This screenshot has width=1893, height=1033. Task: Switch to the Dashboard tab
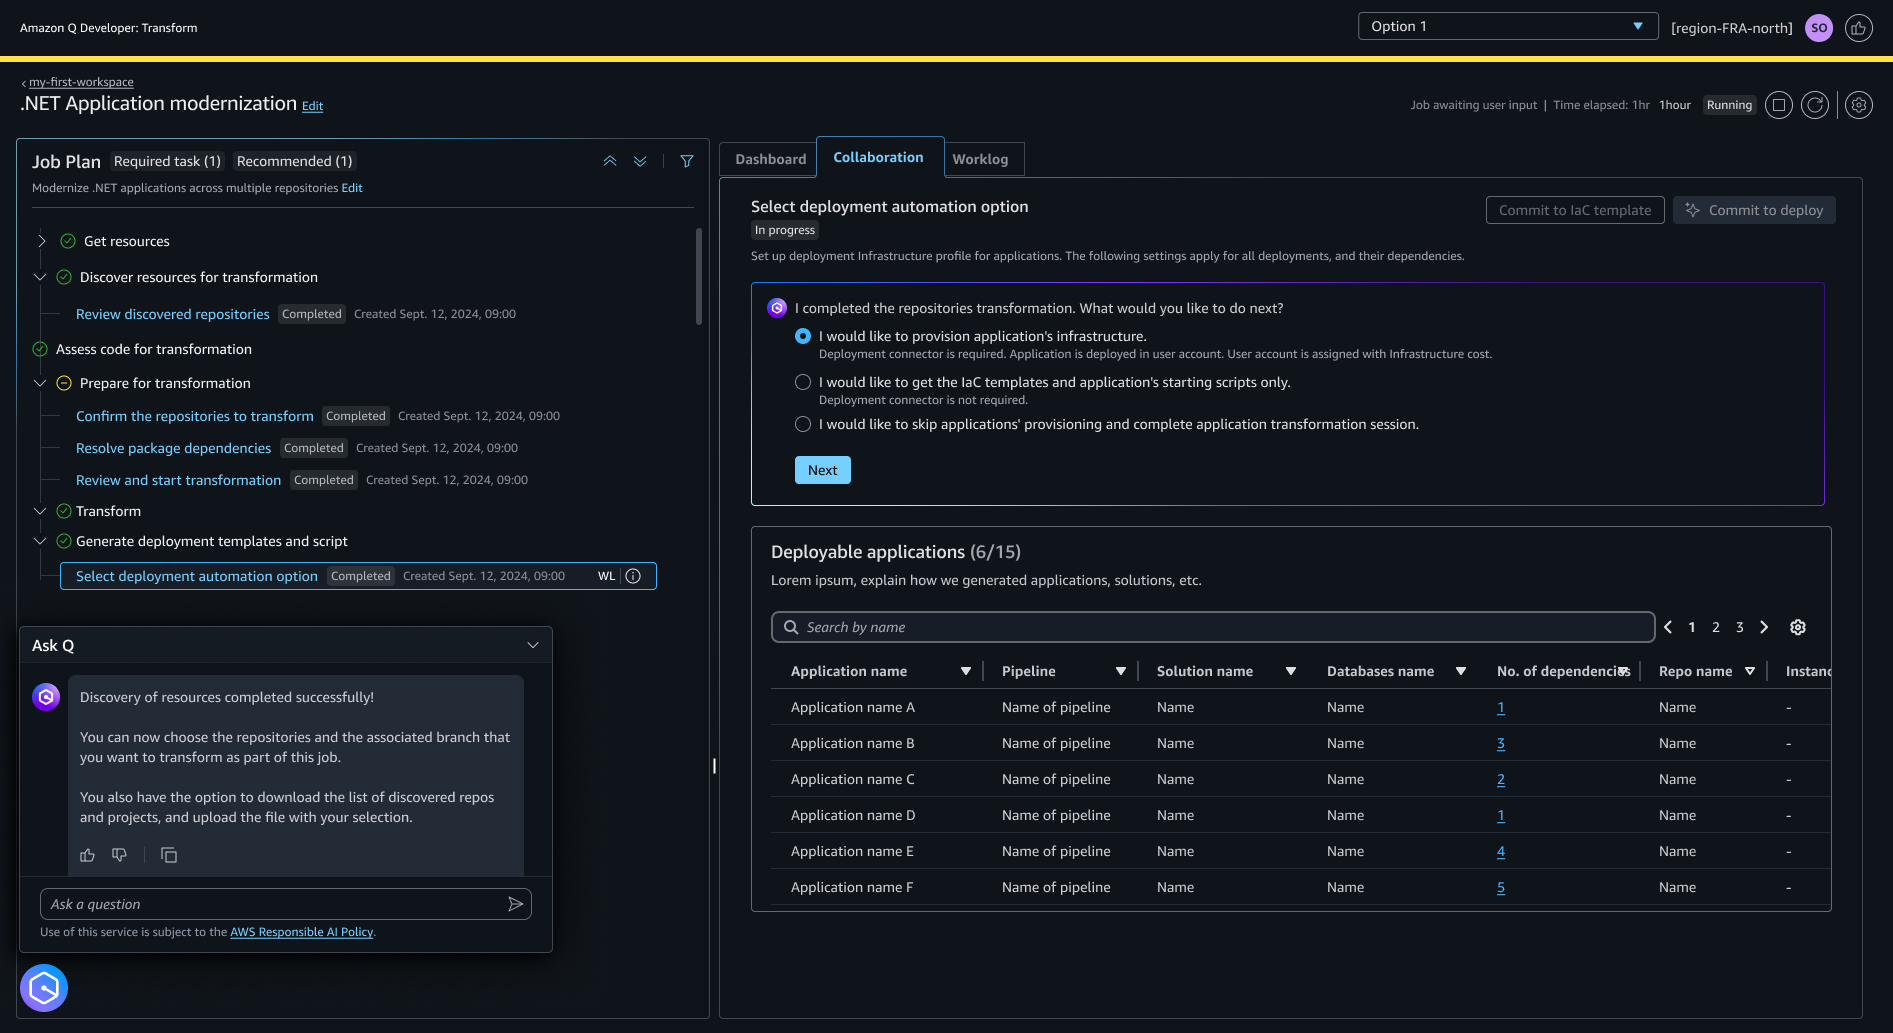click(770, 159)
